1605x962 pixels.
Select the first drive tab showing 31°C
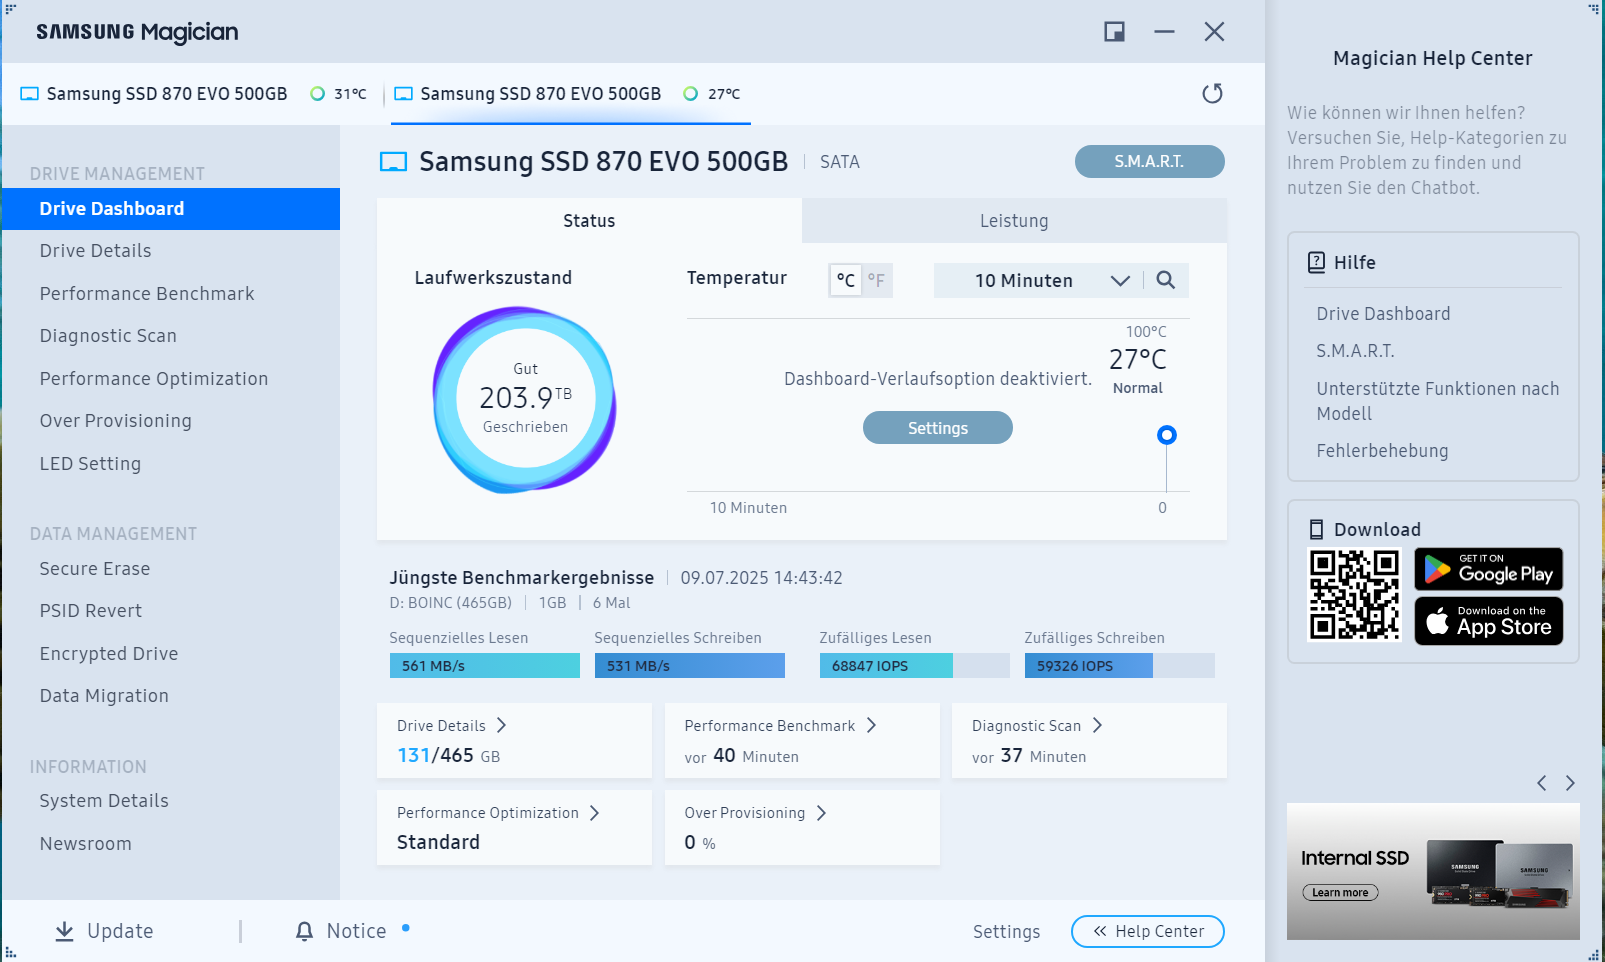click(194, 94)
